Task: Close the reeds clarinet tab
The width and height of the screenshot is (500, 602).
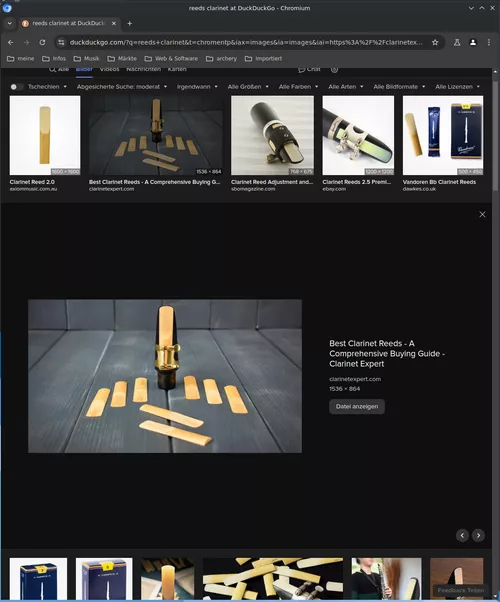Action: coord(114,23)
